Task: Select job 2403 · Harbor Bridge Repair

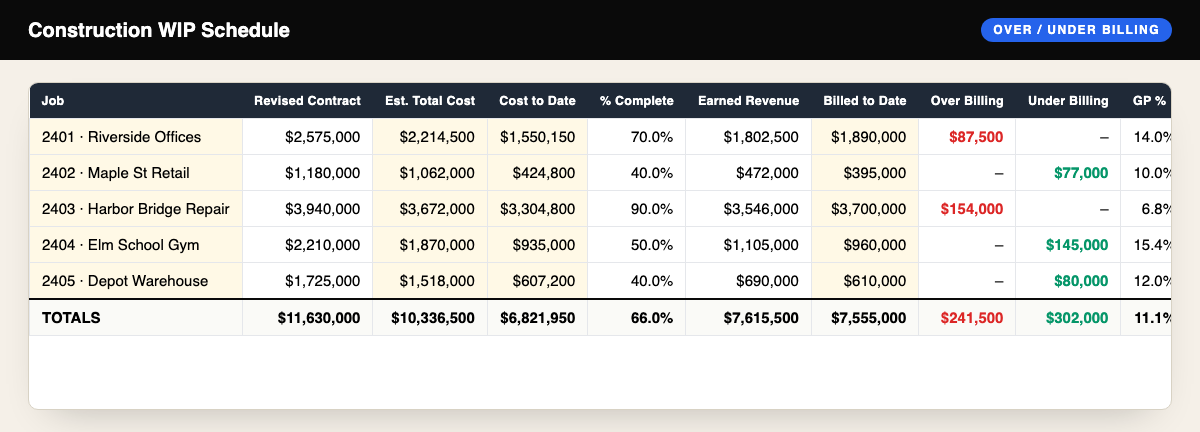Action: tap(136, 209)
